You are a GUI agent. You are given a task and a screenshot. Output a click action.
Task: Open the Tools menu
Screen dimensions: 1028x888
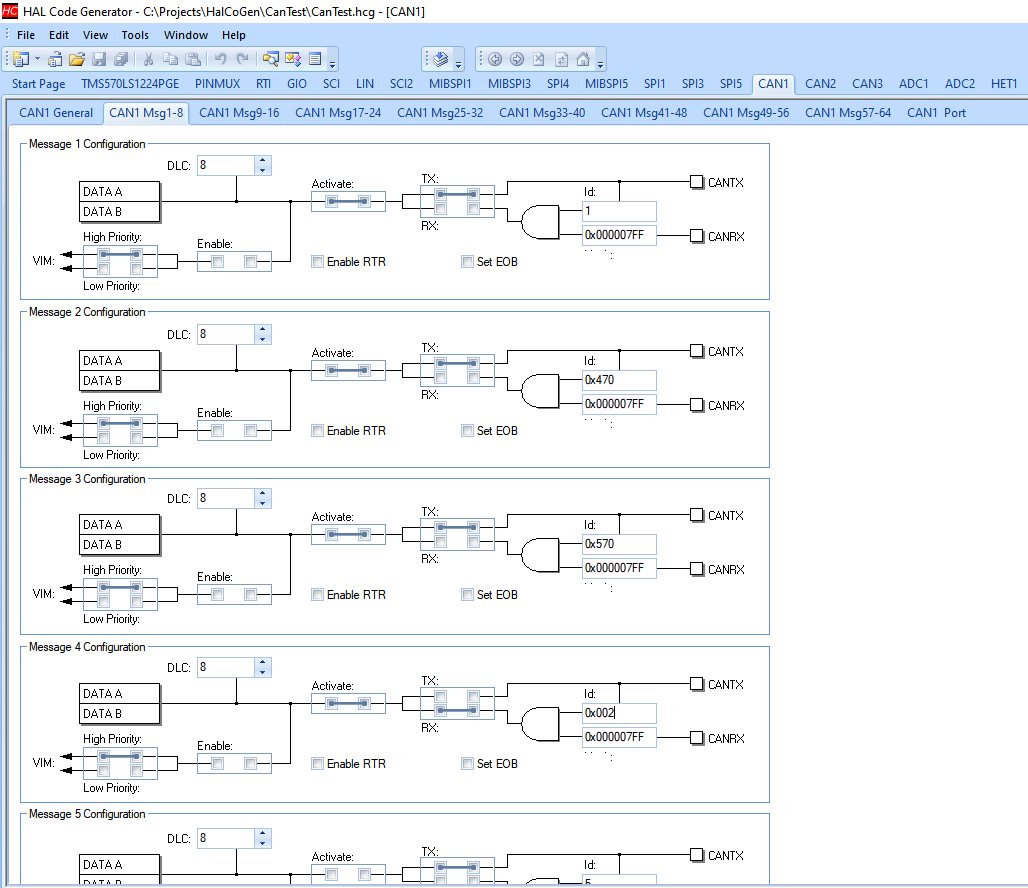tap(135, 35)
